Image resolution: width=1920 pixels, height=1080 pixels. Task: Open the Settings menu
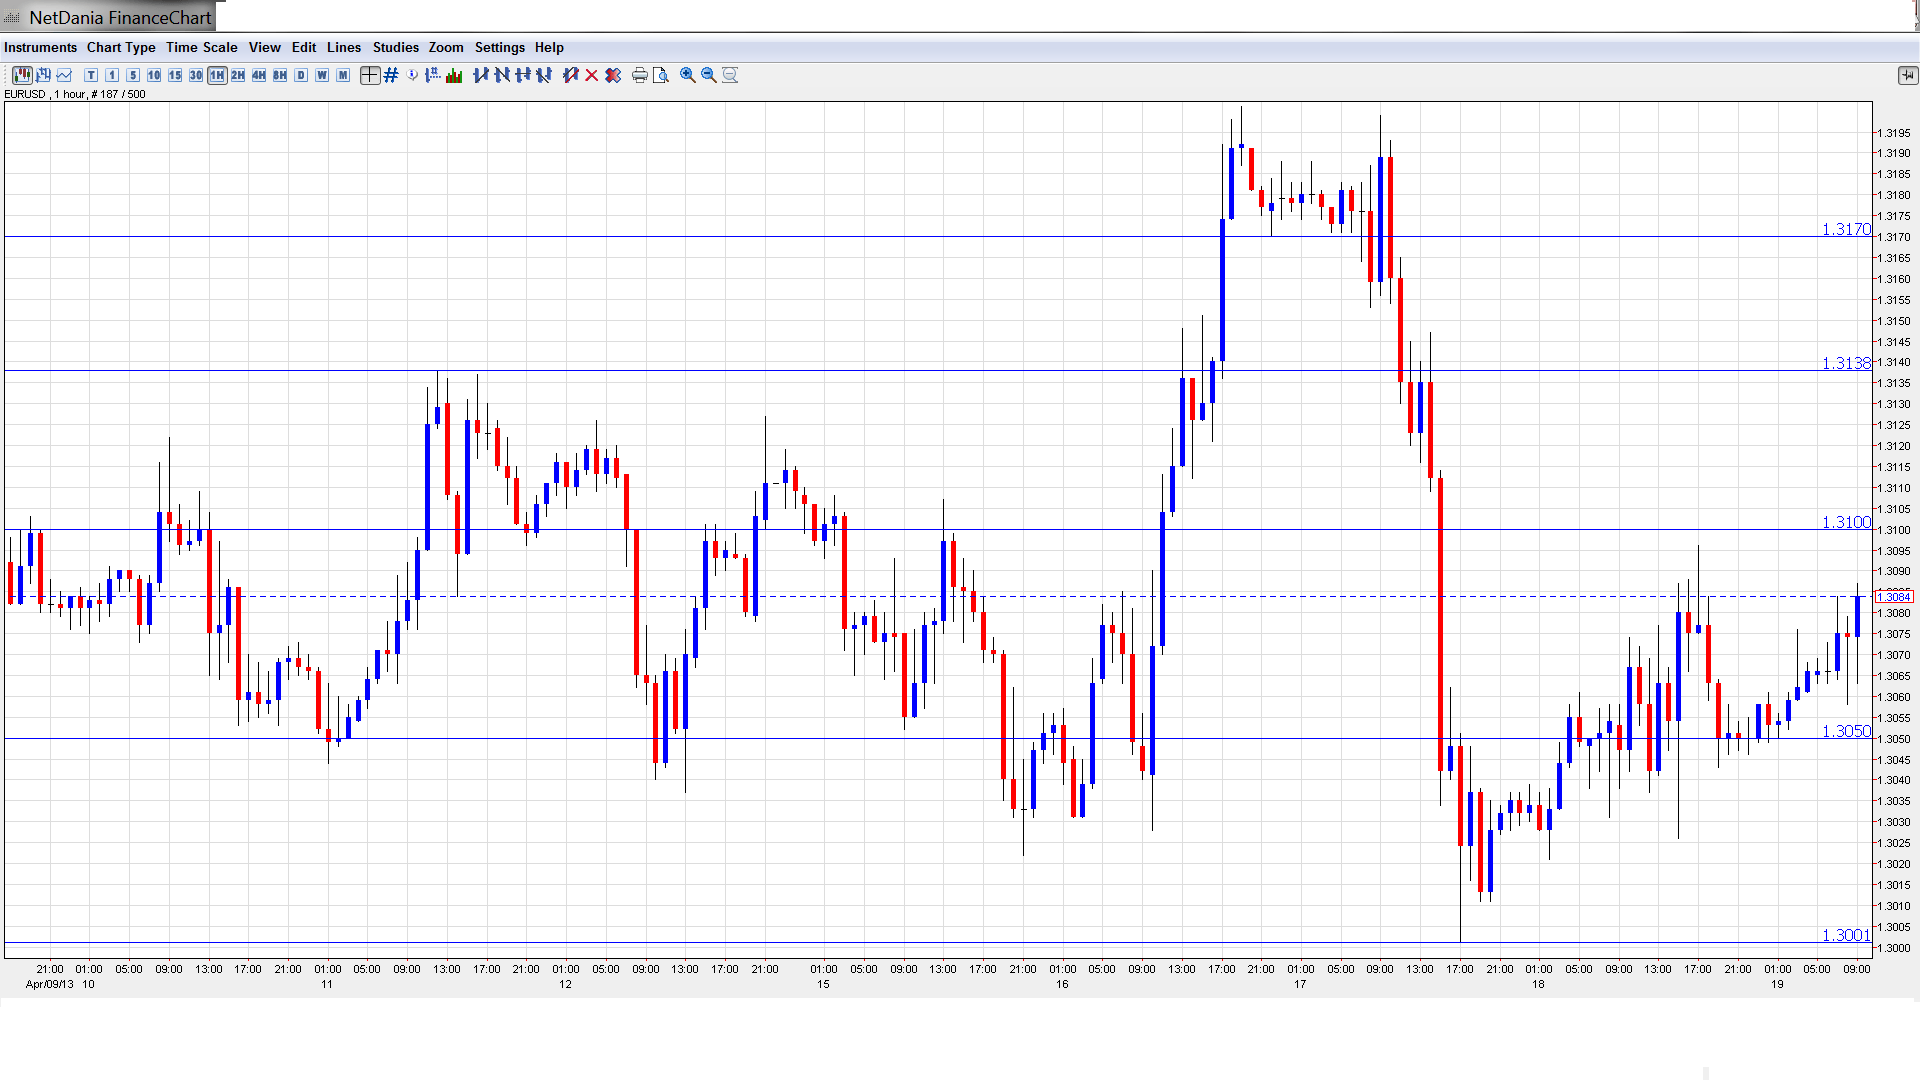pyautogui.click(x=499, y=47)
